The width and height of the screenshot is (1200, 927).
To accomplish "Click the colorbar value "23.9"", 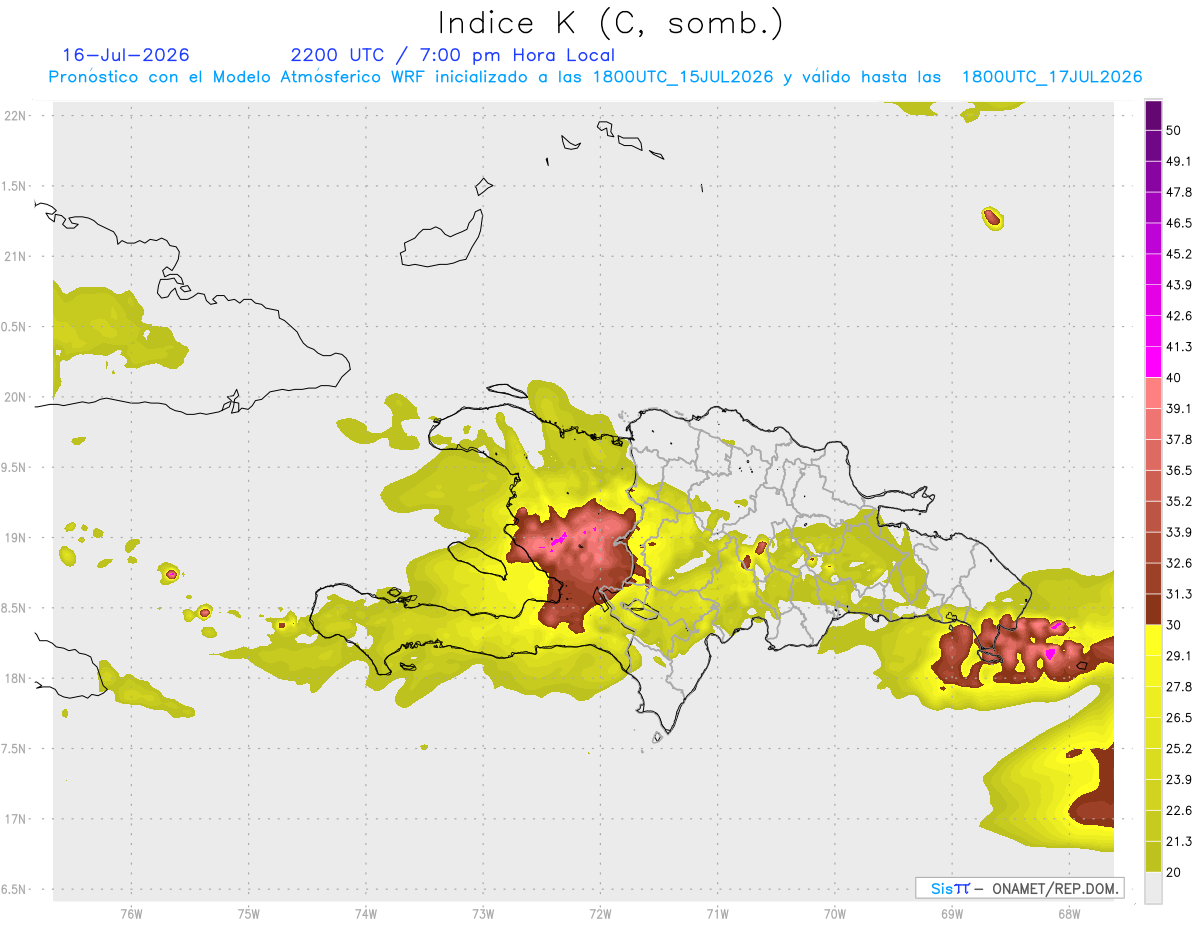I will click(1179, 780).
